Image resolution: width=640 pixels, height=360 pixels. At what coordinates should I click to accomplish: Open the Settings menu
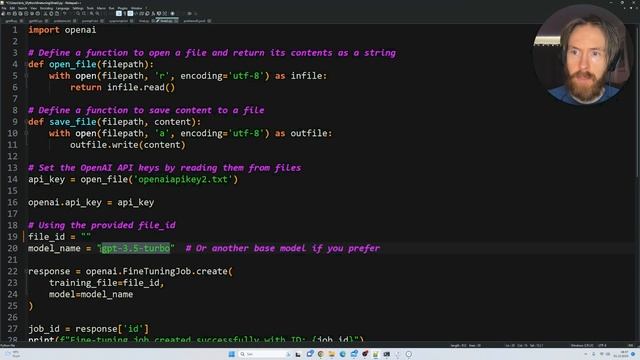(78, 8)
